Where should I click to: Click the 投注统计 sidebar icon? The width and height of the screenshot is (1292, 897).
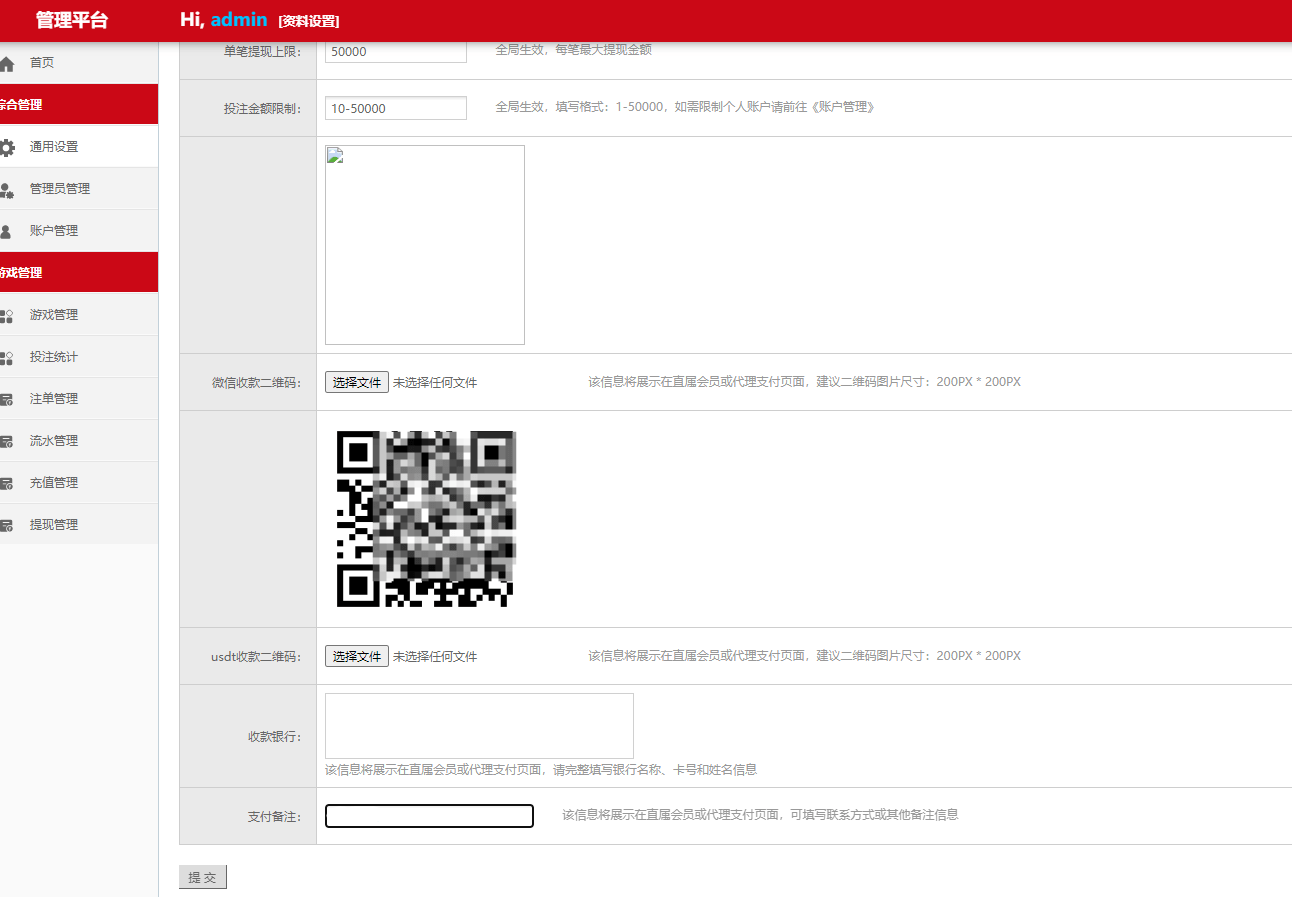pos(7,358)
